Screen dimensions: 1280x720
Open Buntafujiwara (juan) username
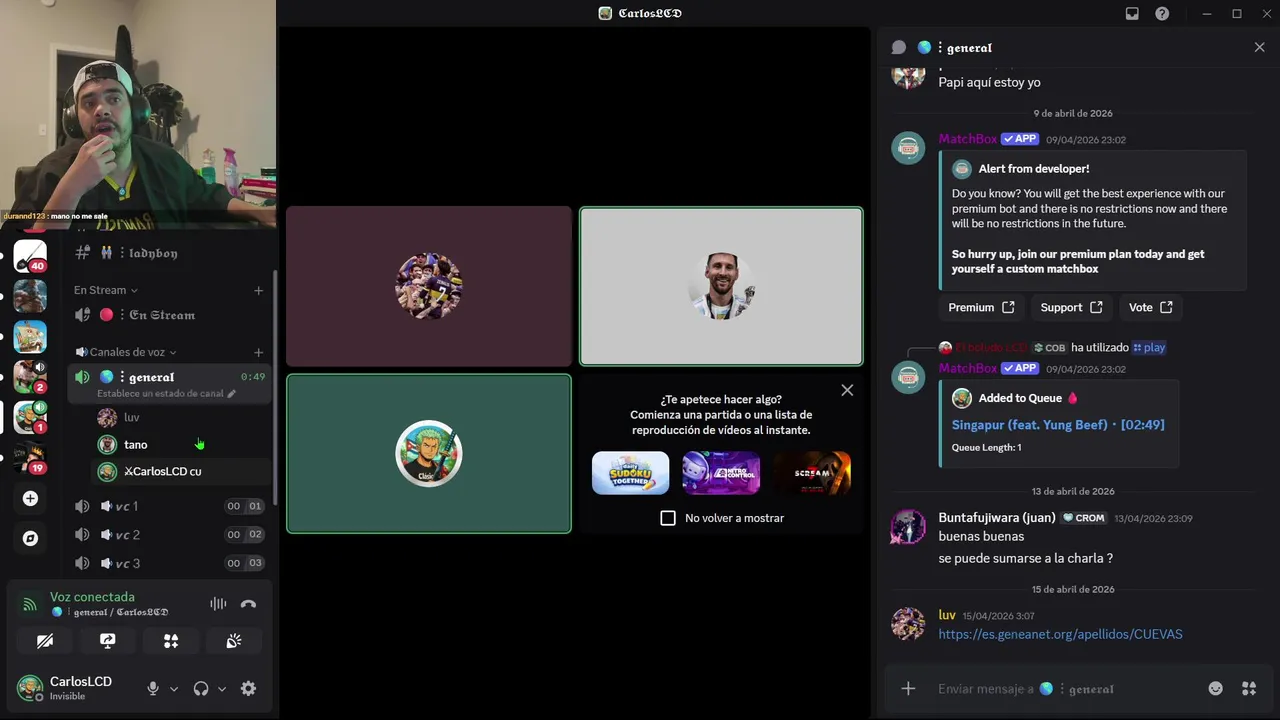(997, 518)
